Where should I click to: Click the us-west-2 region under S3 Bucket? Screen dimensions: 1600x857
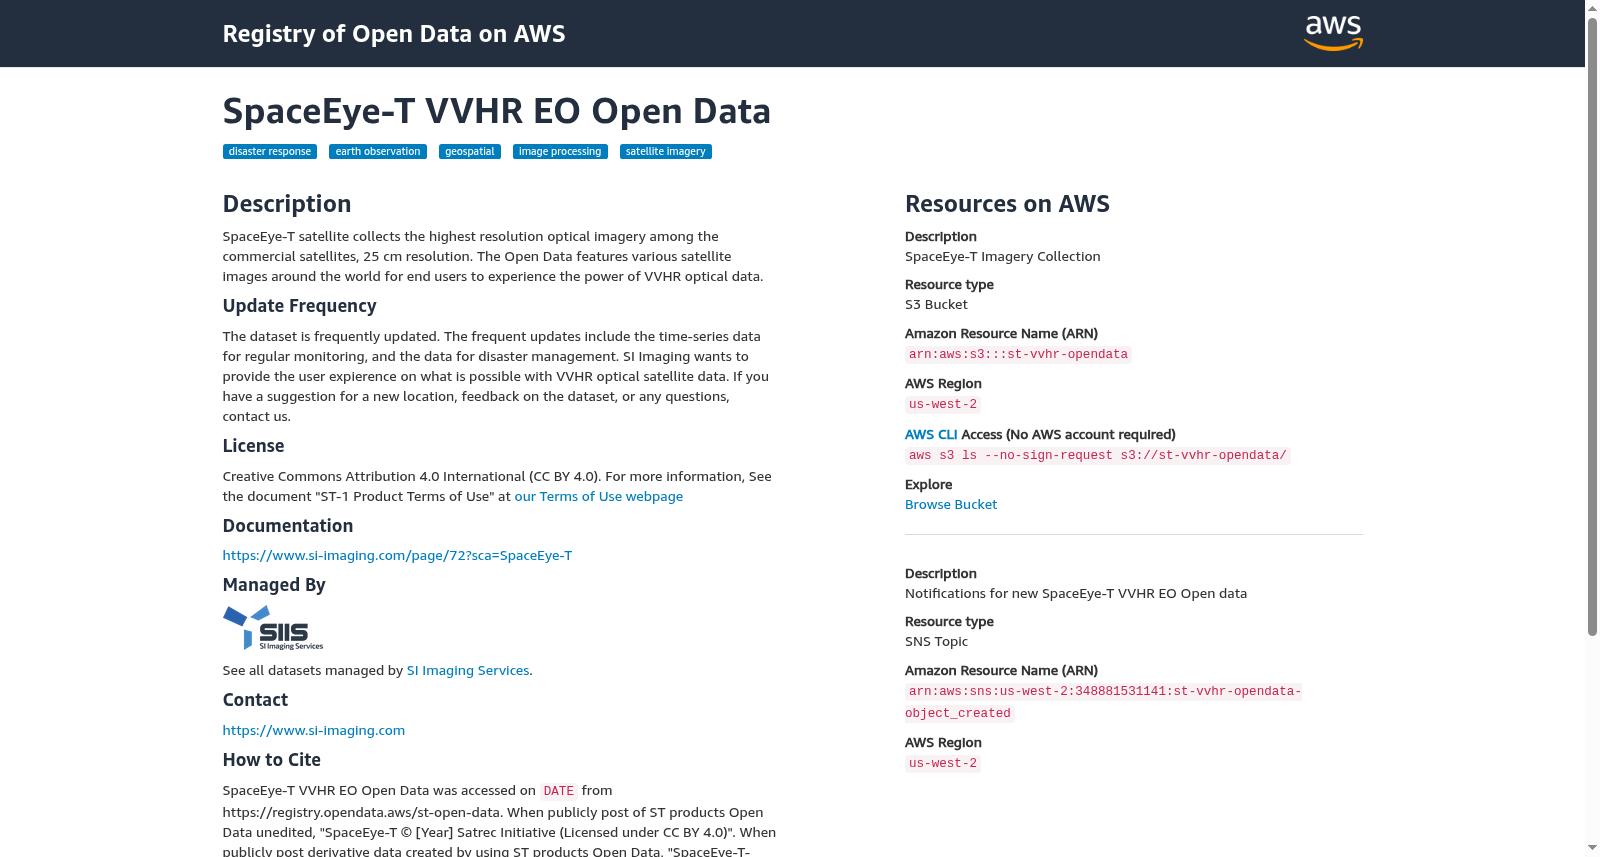(943, 405)
